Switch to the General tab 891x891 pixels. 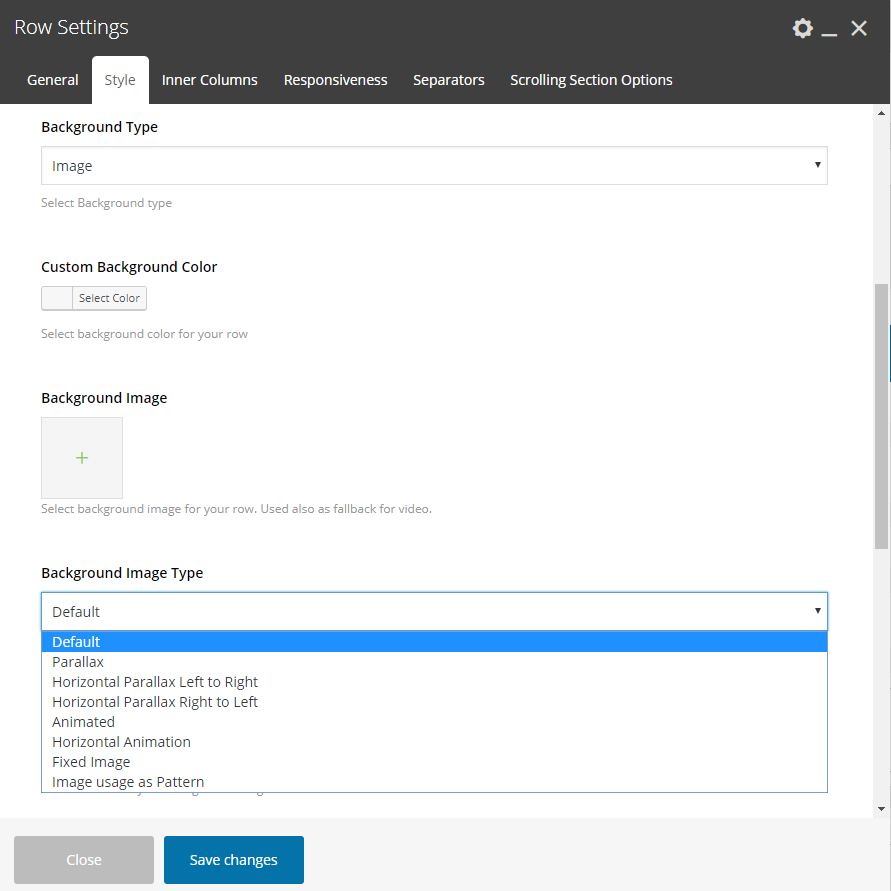click(x=53, y=80)
